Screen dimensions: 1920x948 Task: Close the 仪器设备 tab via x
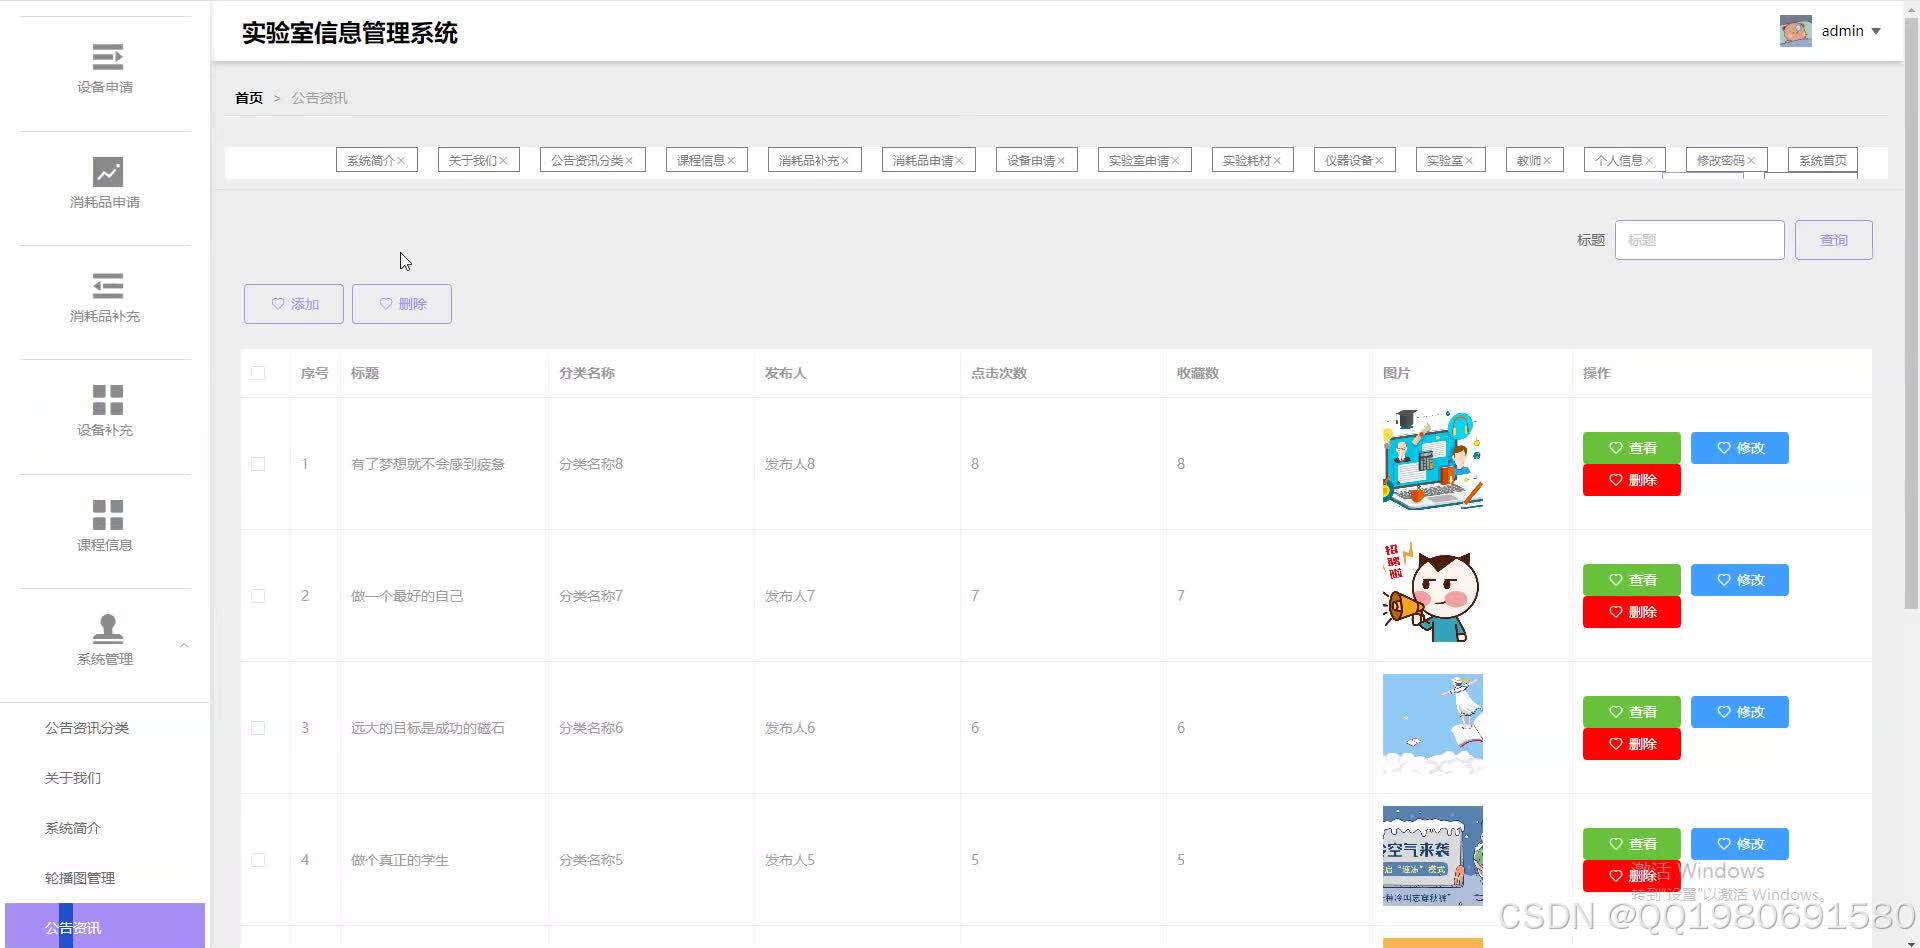click(1379, 161)
